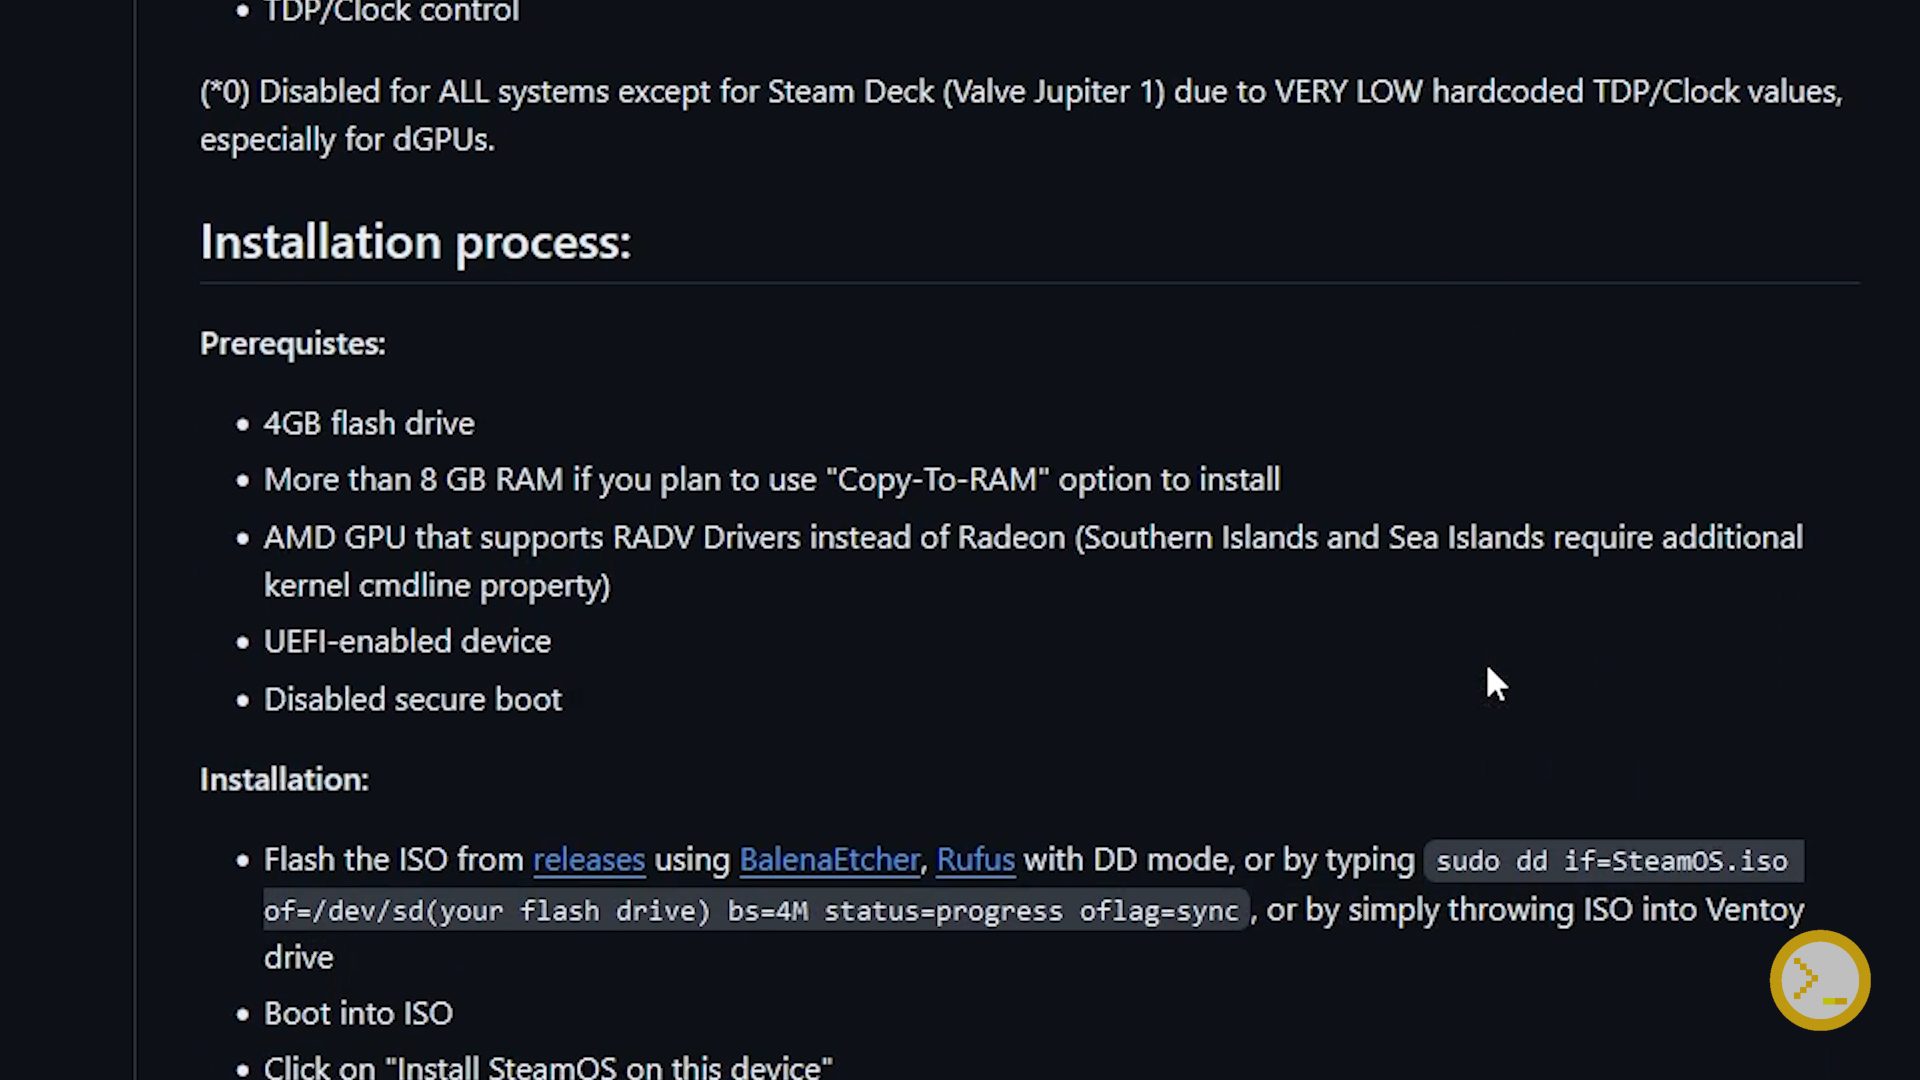Click the Copy-To-RAM requirement line
Viewport: 1920px width, 1080px height.
771,480
